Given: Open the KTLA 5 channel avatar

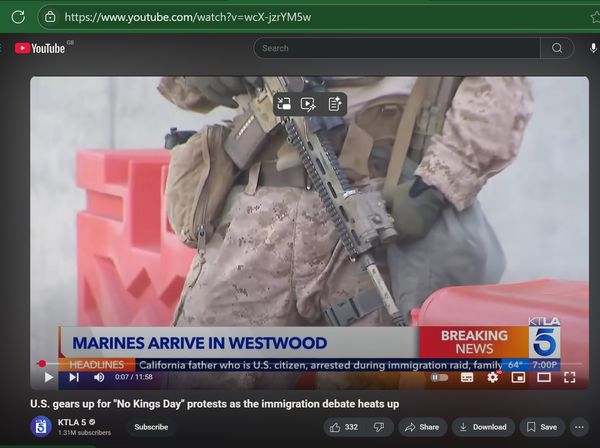Looking at the screenshot, I should pyautogui.click(x=41, y=427).
